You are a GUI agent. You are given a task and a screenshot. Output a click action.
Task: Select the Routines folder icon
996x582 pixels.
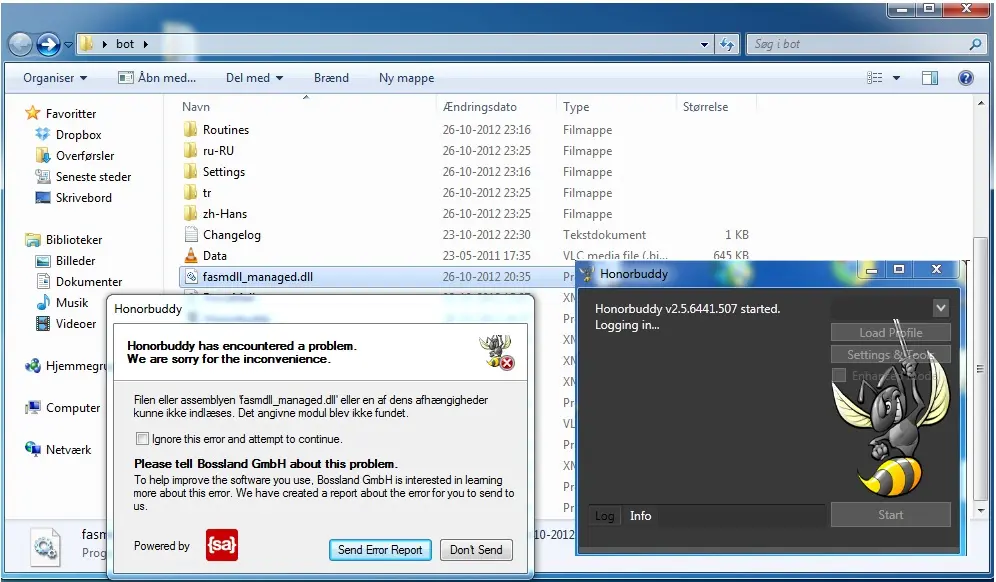[191, 130]
